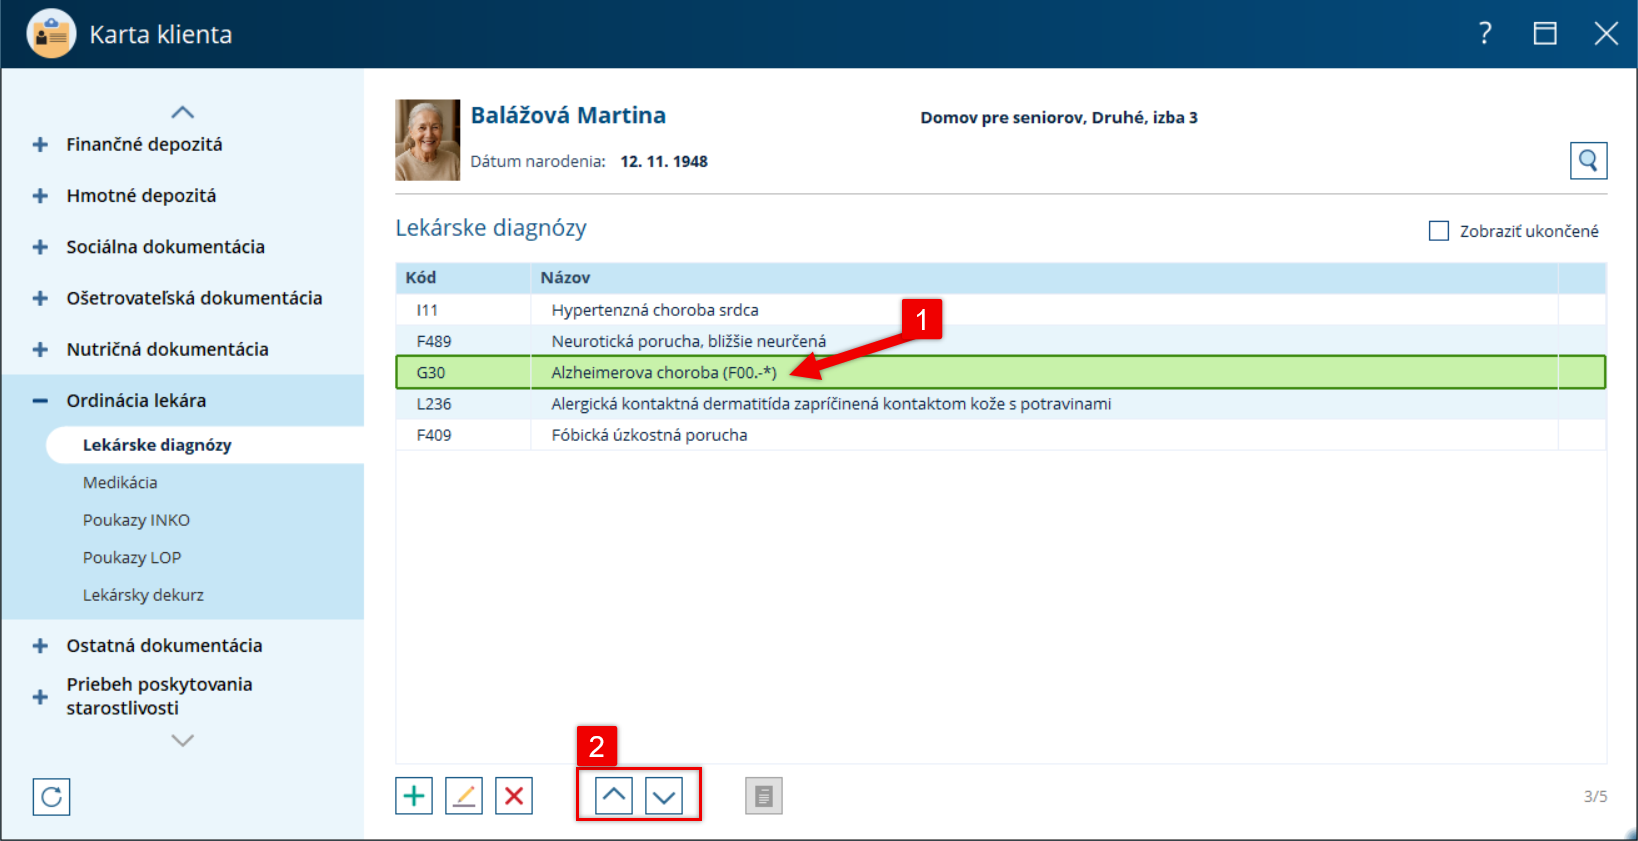Select the Alzheimerova choroba (F00.-*) row

pyautogui.click(x=1001, y=372)
